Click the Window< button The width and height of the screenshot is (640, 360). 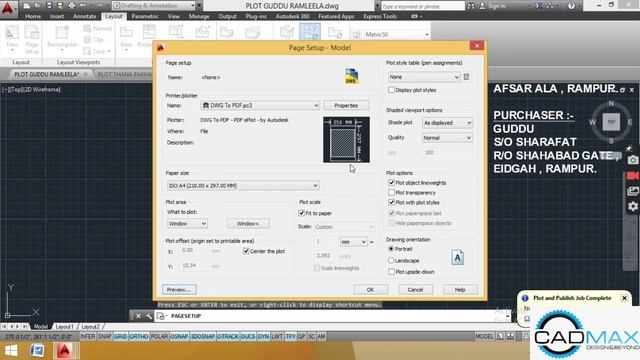(x=248, y=223)
